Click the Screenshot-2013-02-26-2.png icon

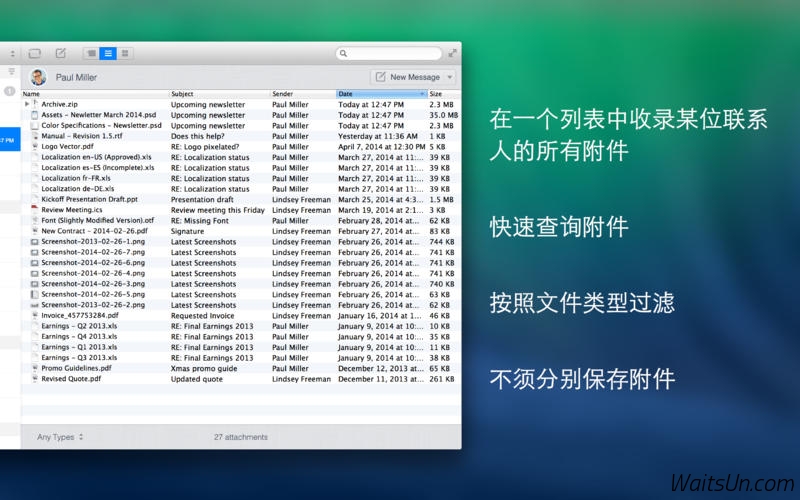[35, 305]
